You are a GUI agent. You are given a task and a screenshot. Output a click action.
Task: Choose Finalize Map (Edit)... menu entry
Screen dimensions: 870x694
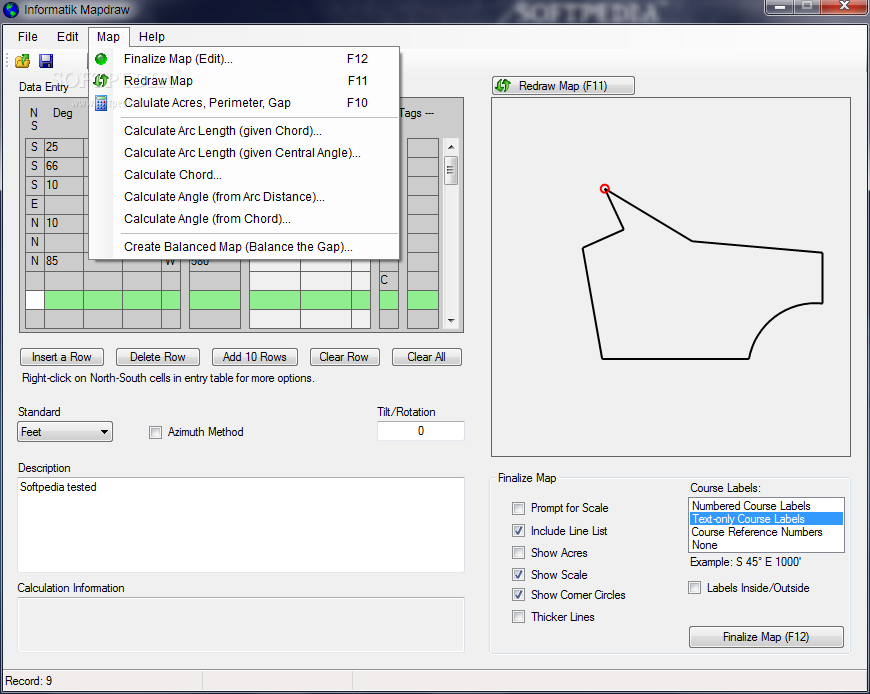pyautogui.click(x=244, y=59)
